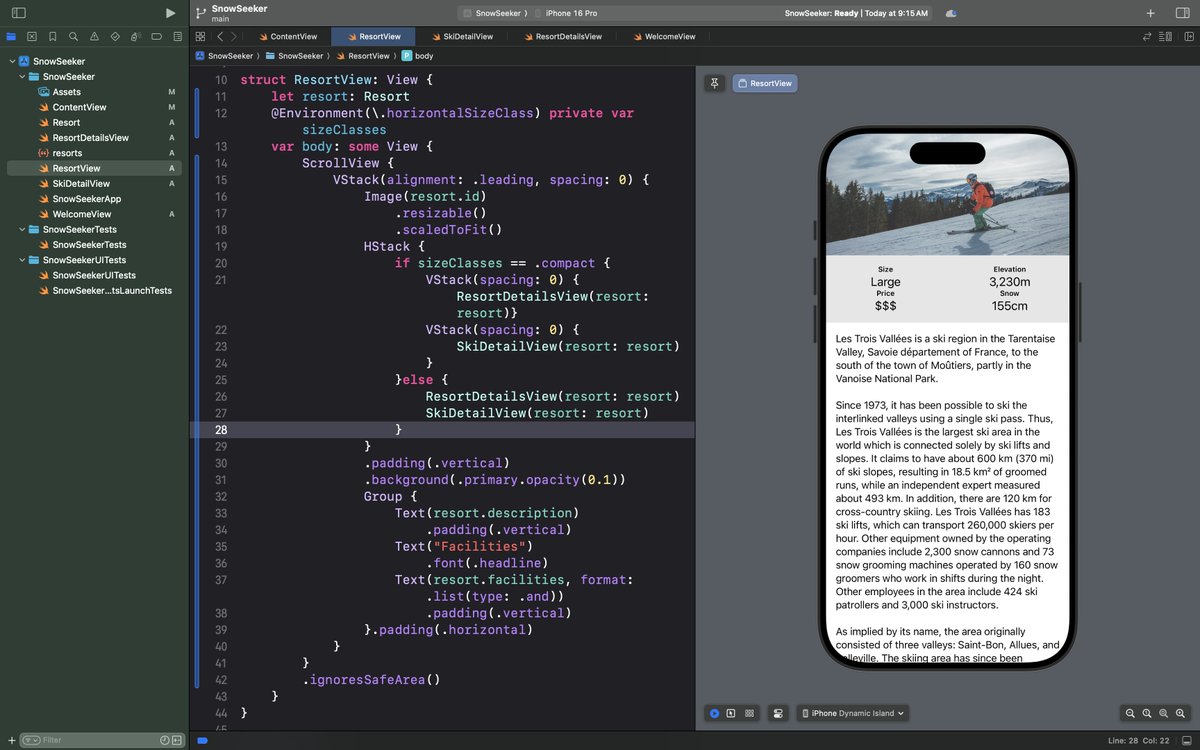Screen dimensions: 1200x750
Task: Run the SnowSeeker app
Action: [170, 13]
